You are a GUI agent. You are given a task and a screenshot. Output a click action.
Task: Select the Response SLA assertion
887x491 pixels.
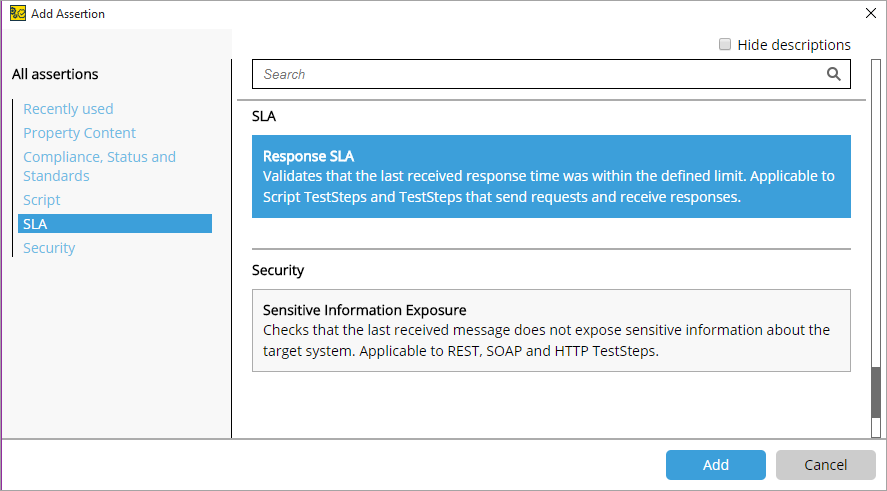coord(551,176)
